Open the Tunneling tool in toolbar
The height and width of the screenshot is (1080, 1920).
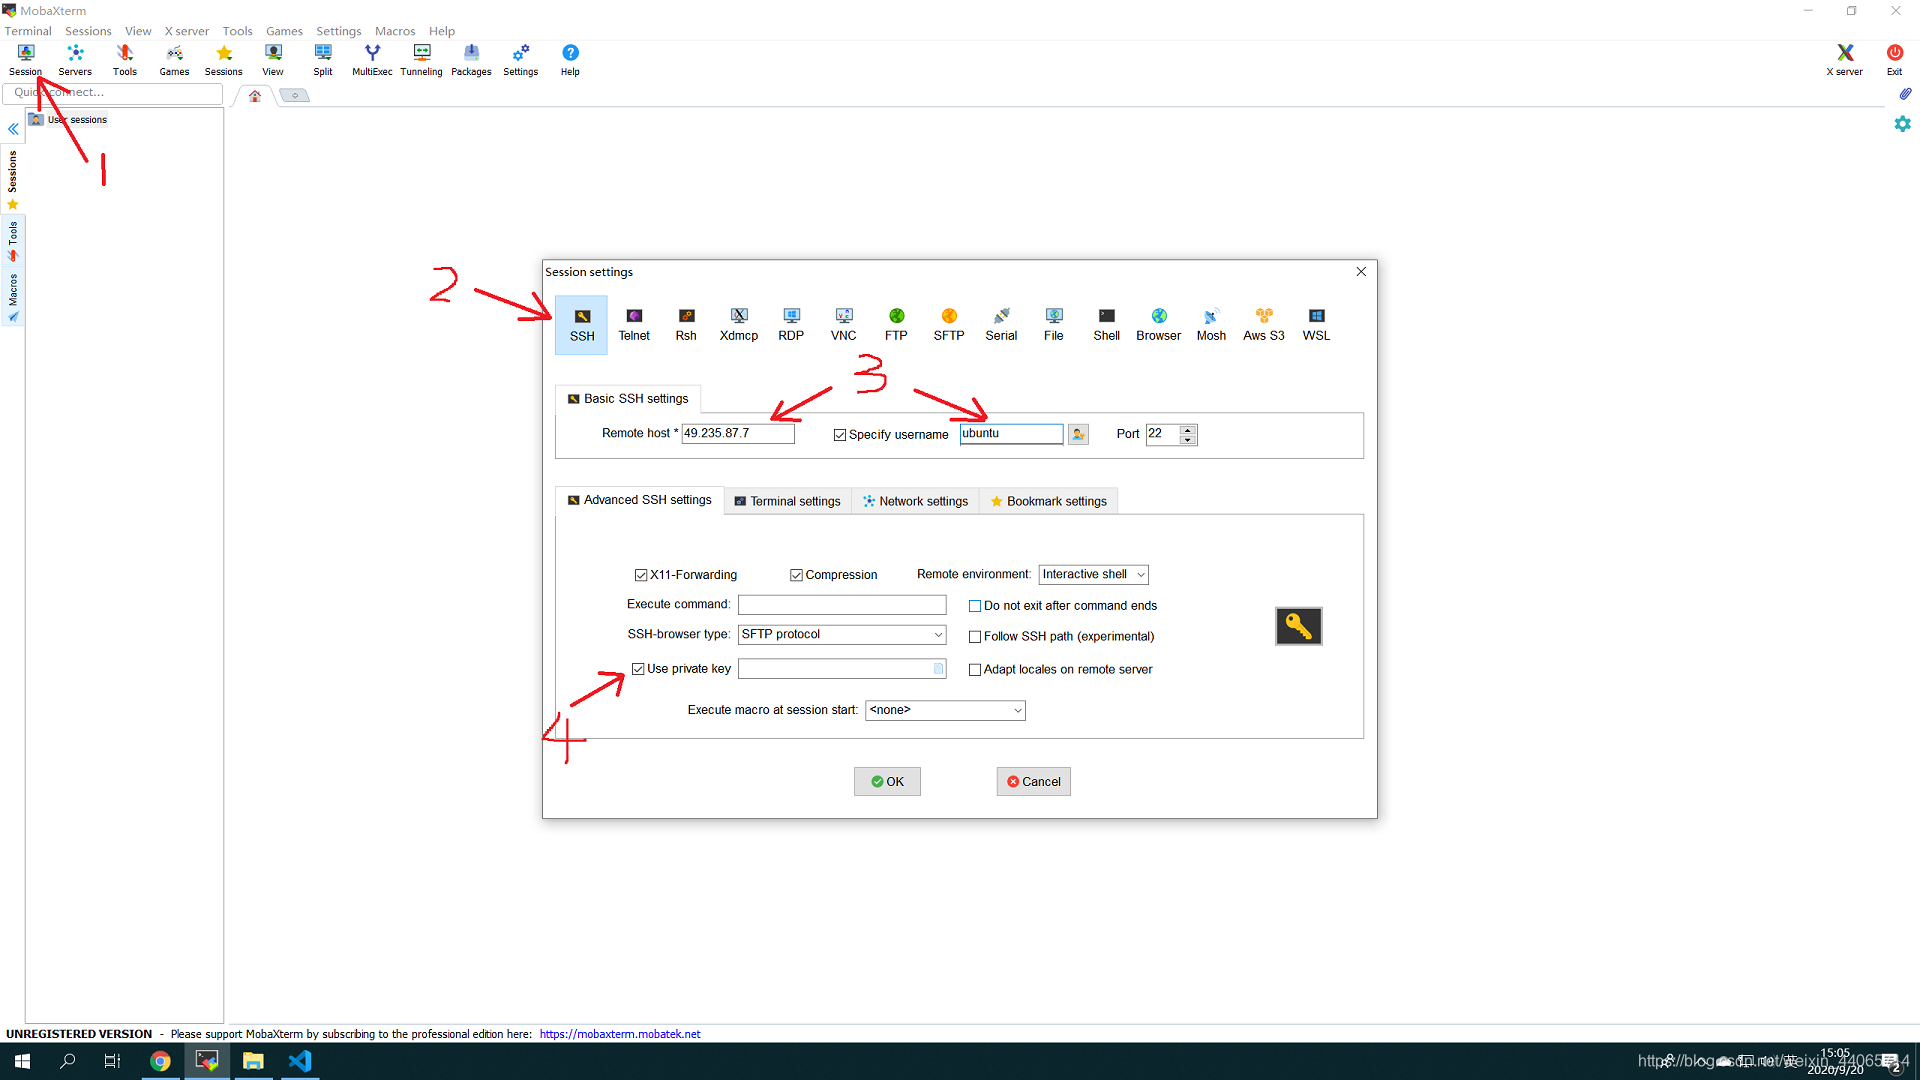click(421, 59)
